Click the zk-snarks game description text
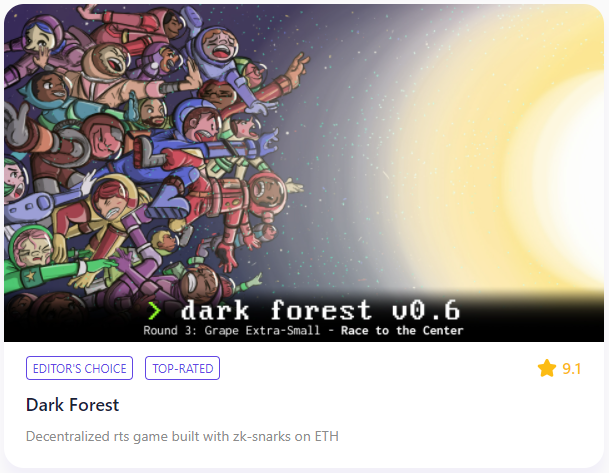This screenshot has height=473, width=609. [x=182, y=436]
